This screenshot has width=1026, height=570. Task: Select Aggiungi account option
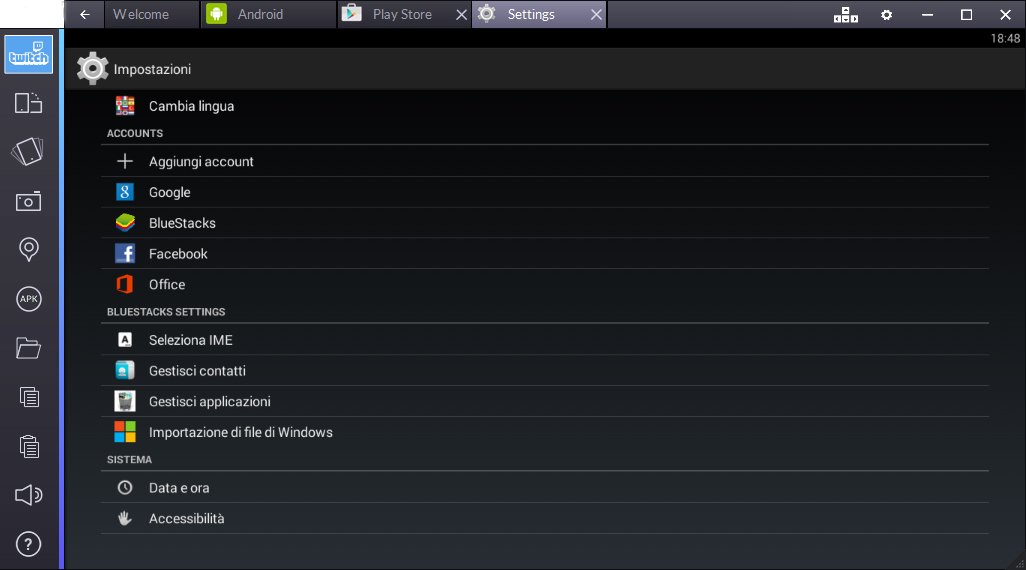201,162
